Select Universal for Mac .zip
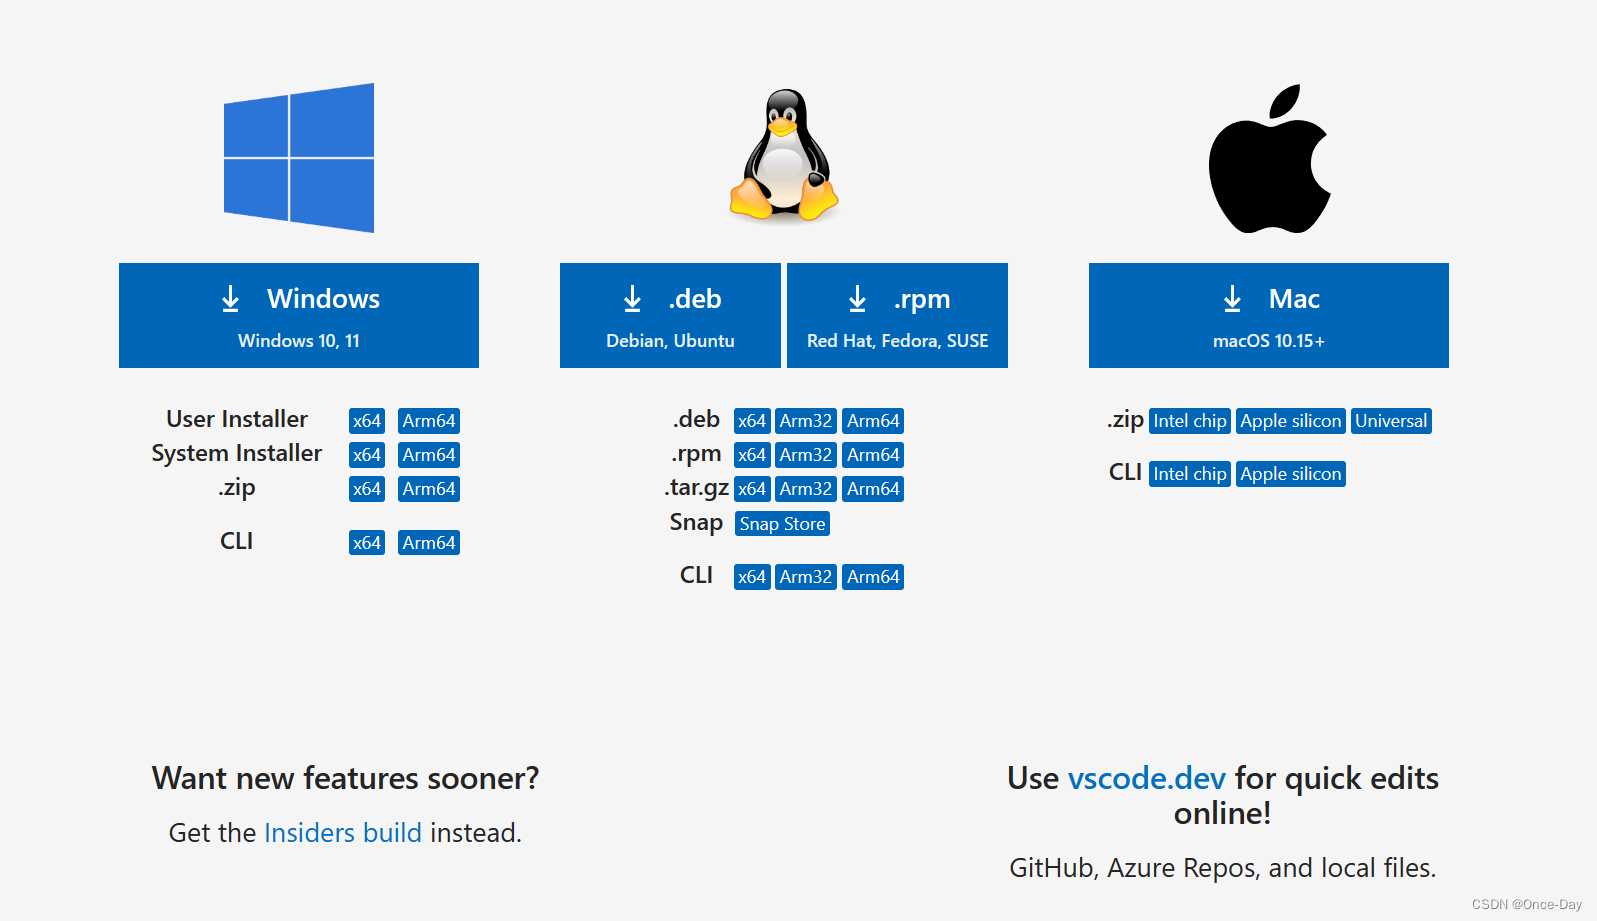1597x921 pixels. pos(1391,421)
